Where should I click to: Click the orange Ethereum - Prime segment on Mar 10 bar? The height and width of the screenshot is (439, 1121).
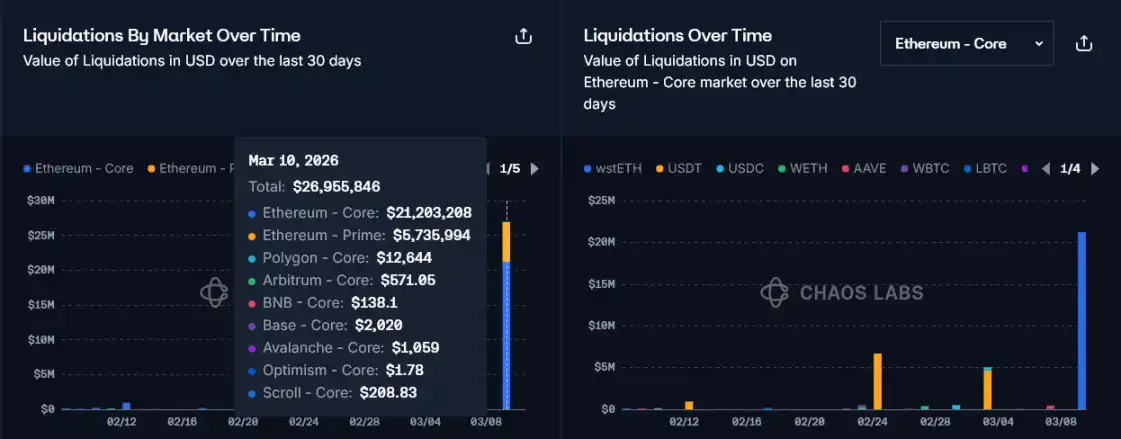506,241
